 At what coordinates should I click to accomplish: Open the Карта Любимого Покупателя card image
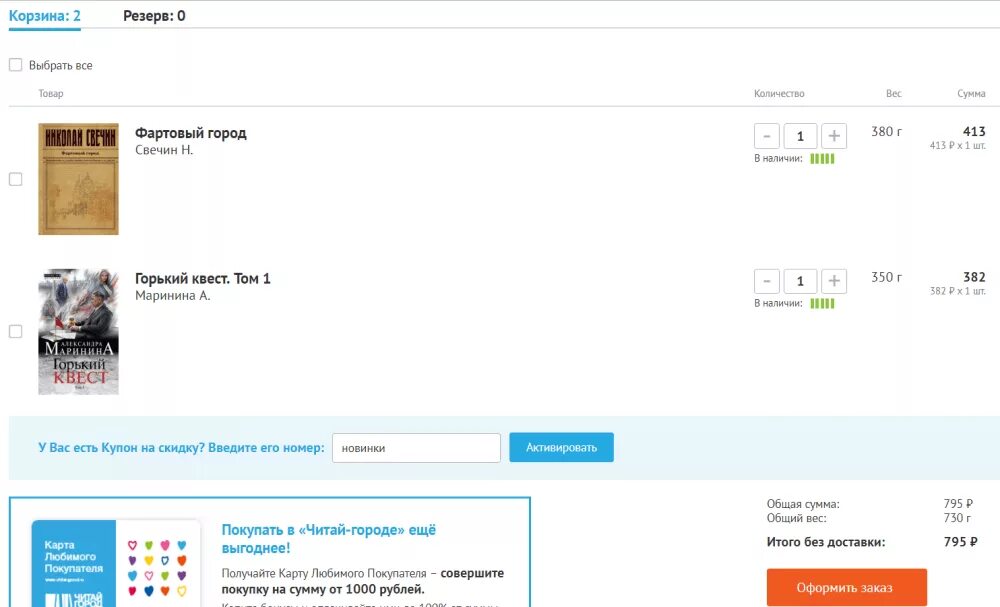pos(116,564)
